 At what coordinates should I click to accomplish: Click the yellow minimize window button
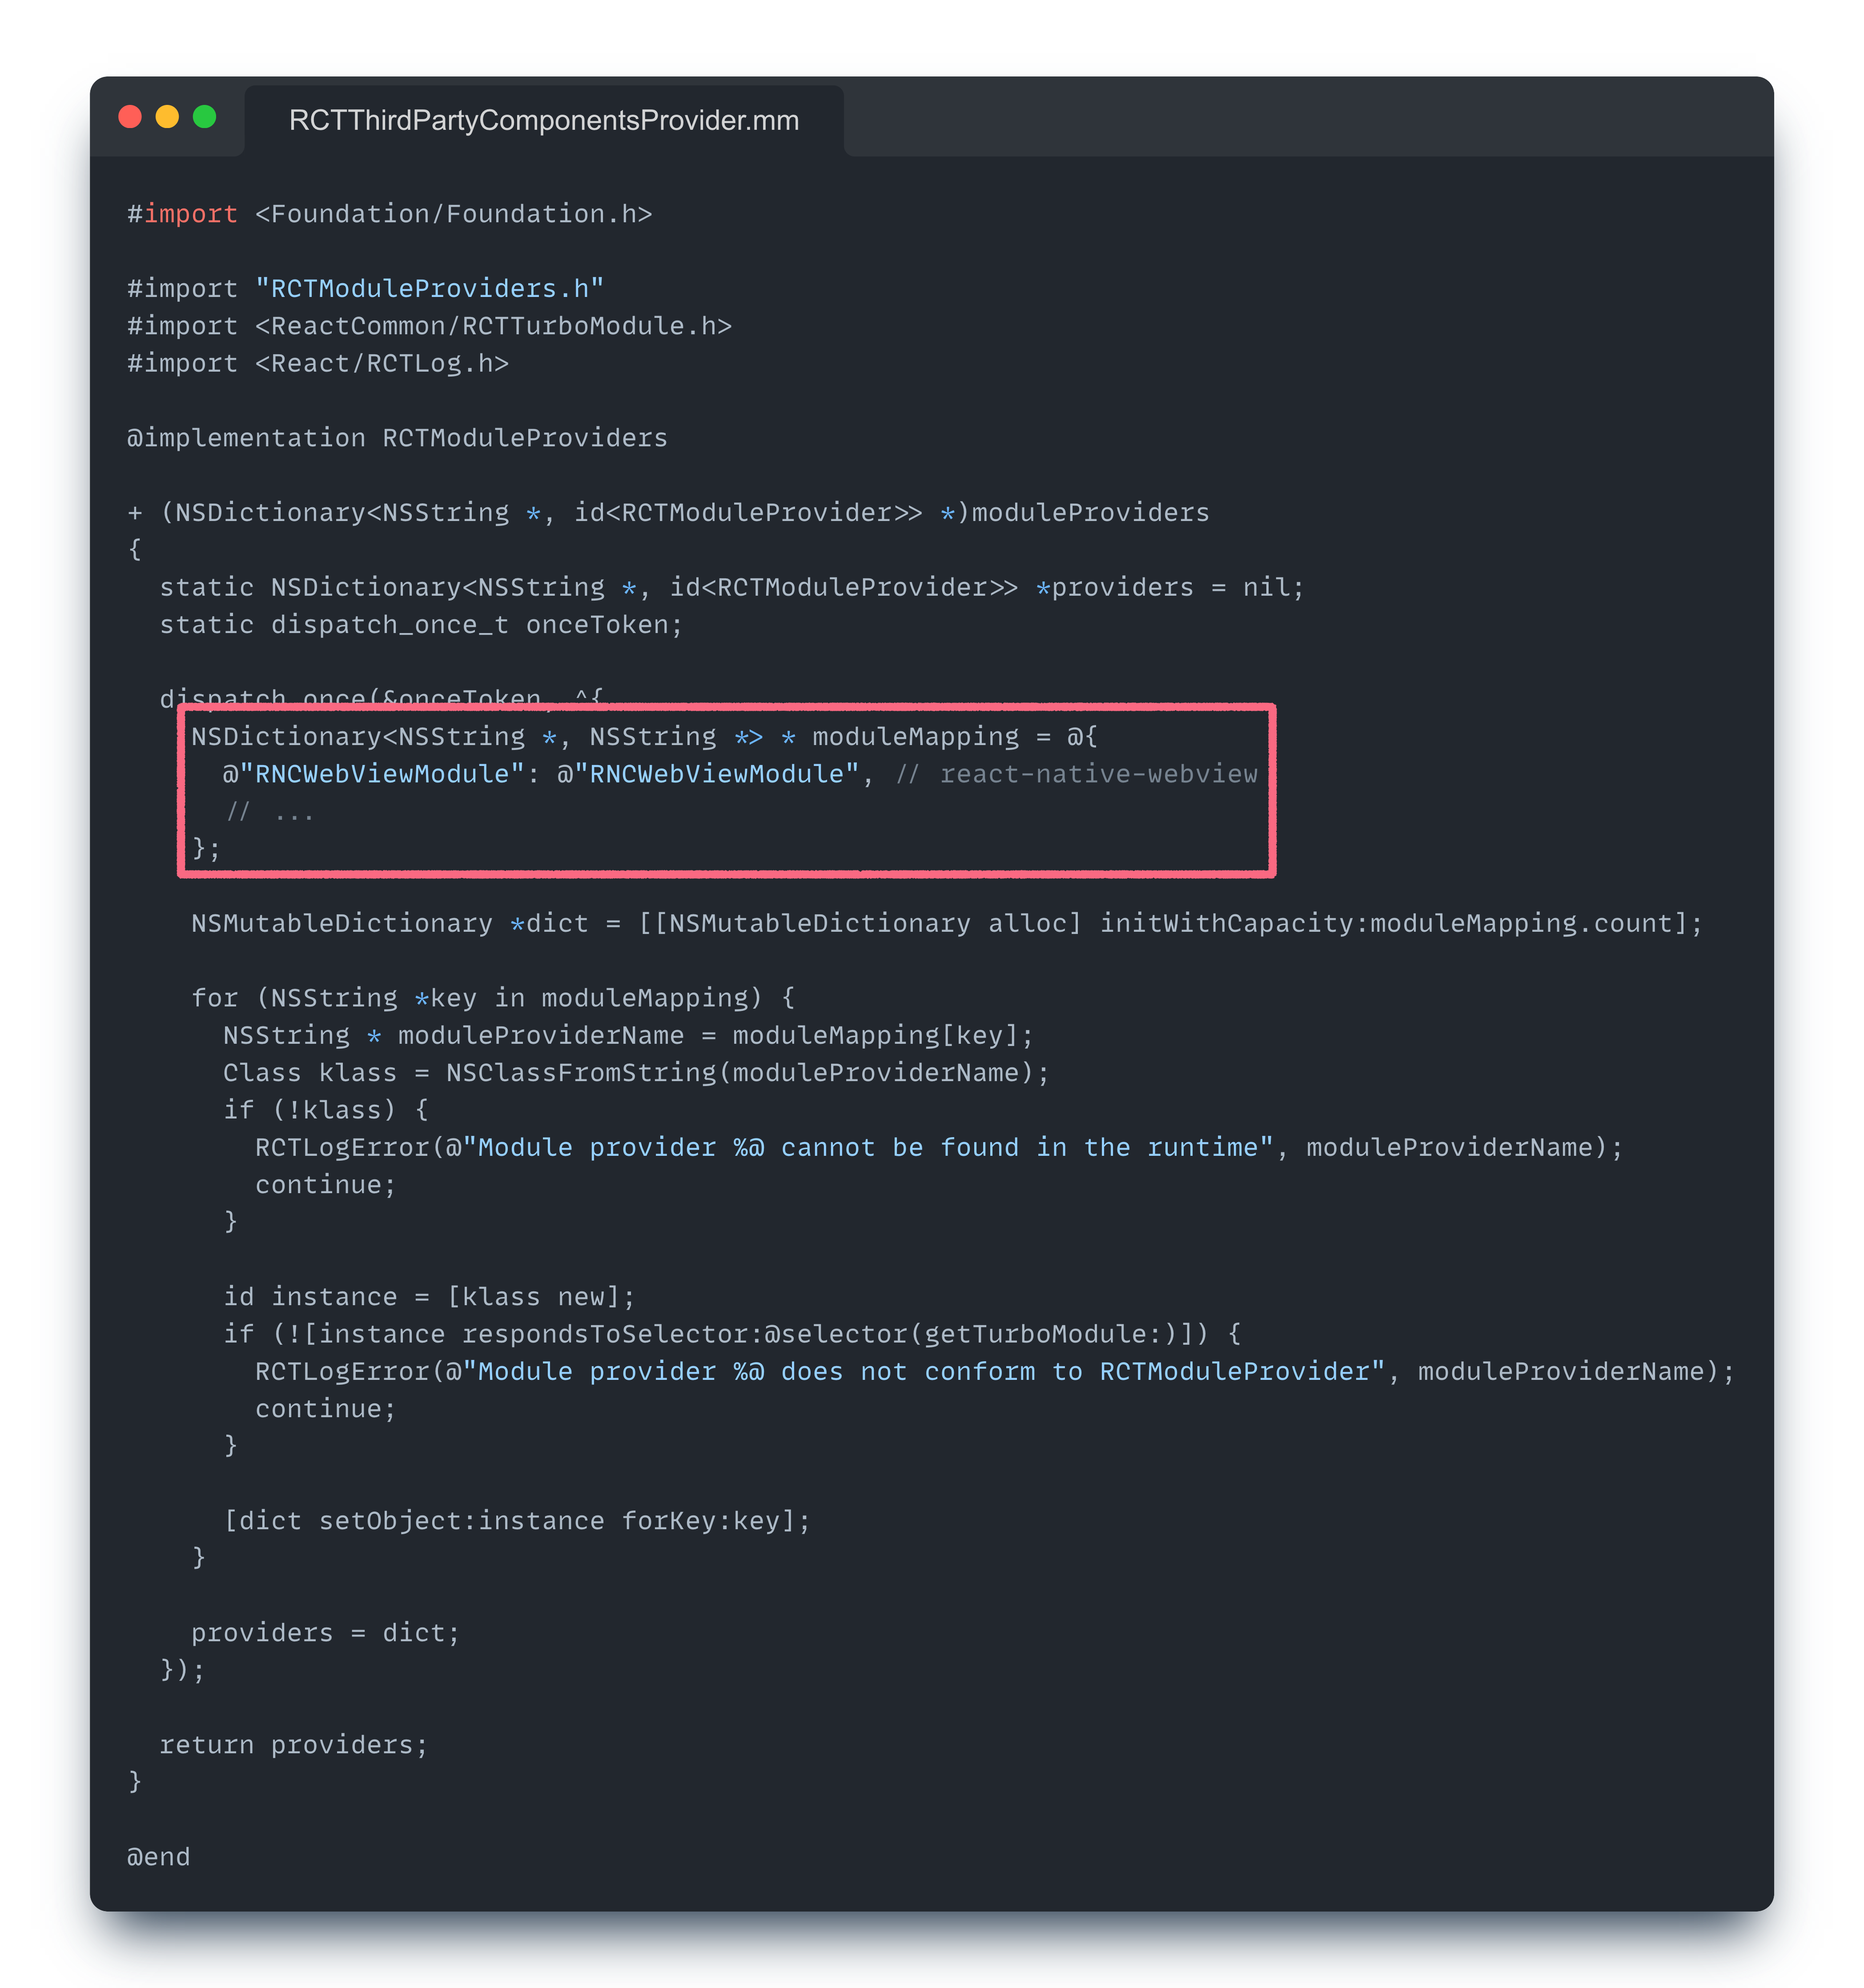point(167,117)
